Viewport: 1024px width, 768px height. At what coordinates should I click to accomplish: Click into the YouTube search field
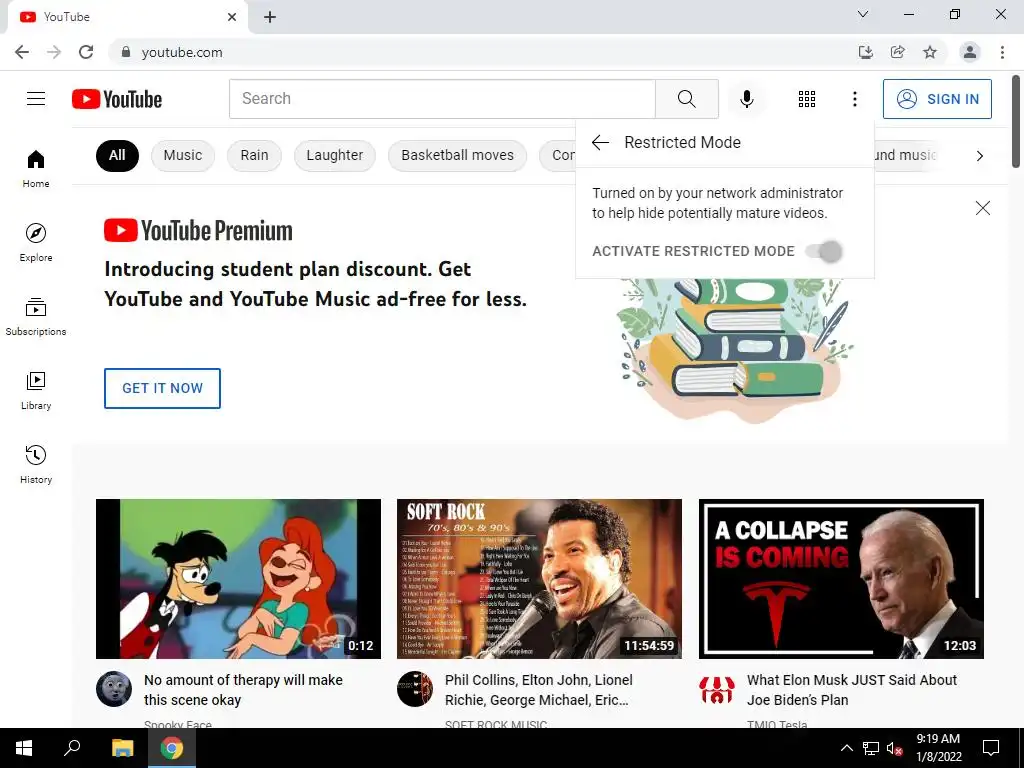442,99
